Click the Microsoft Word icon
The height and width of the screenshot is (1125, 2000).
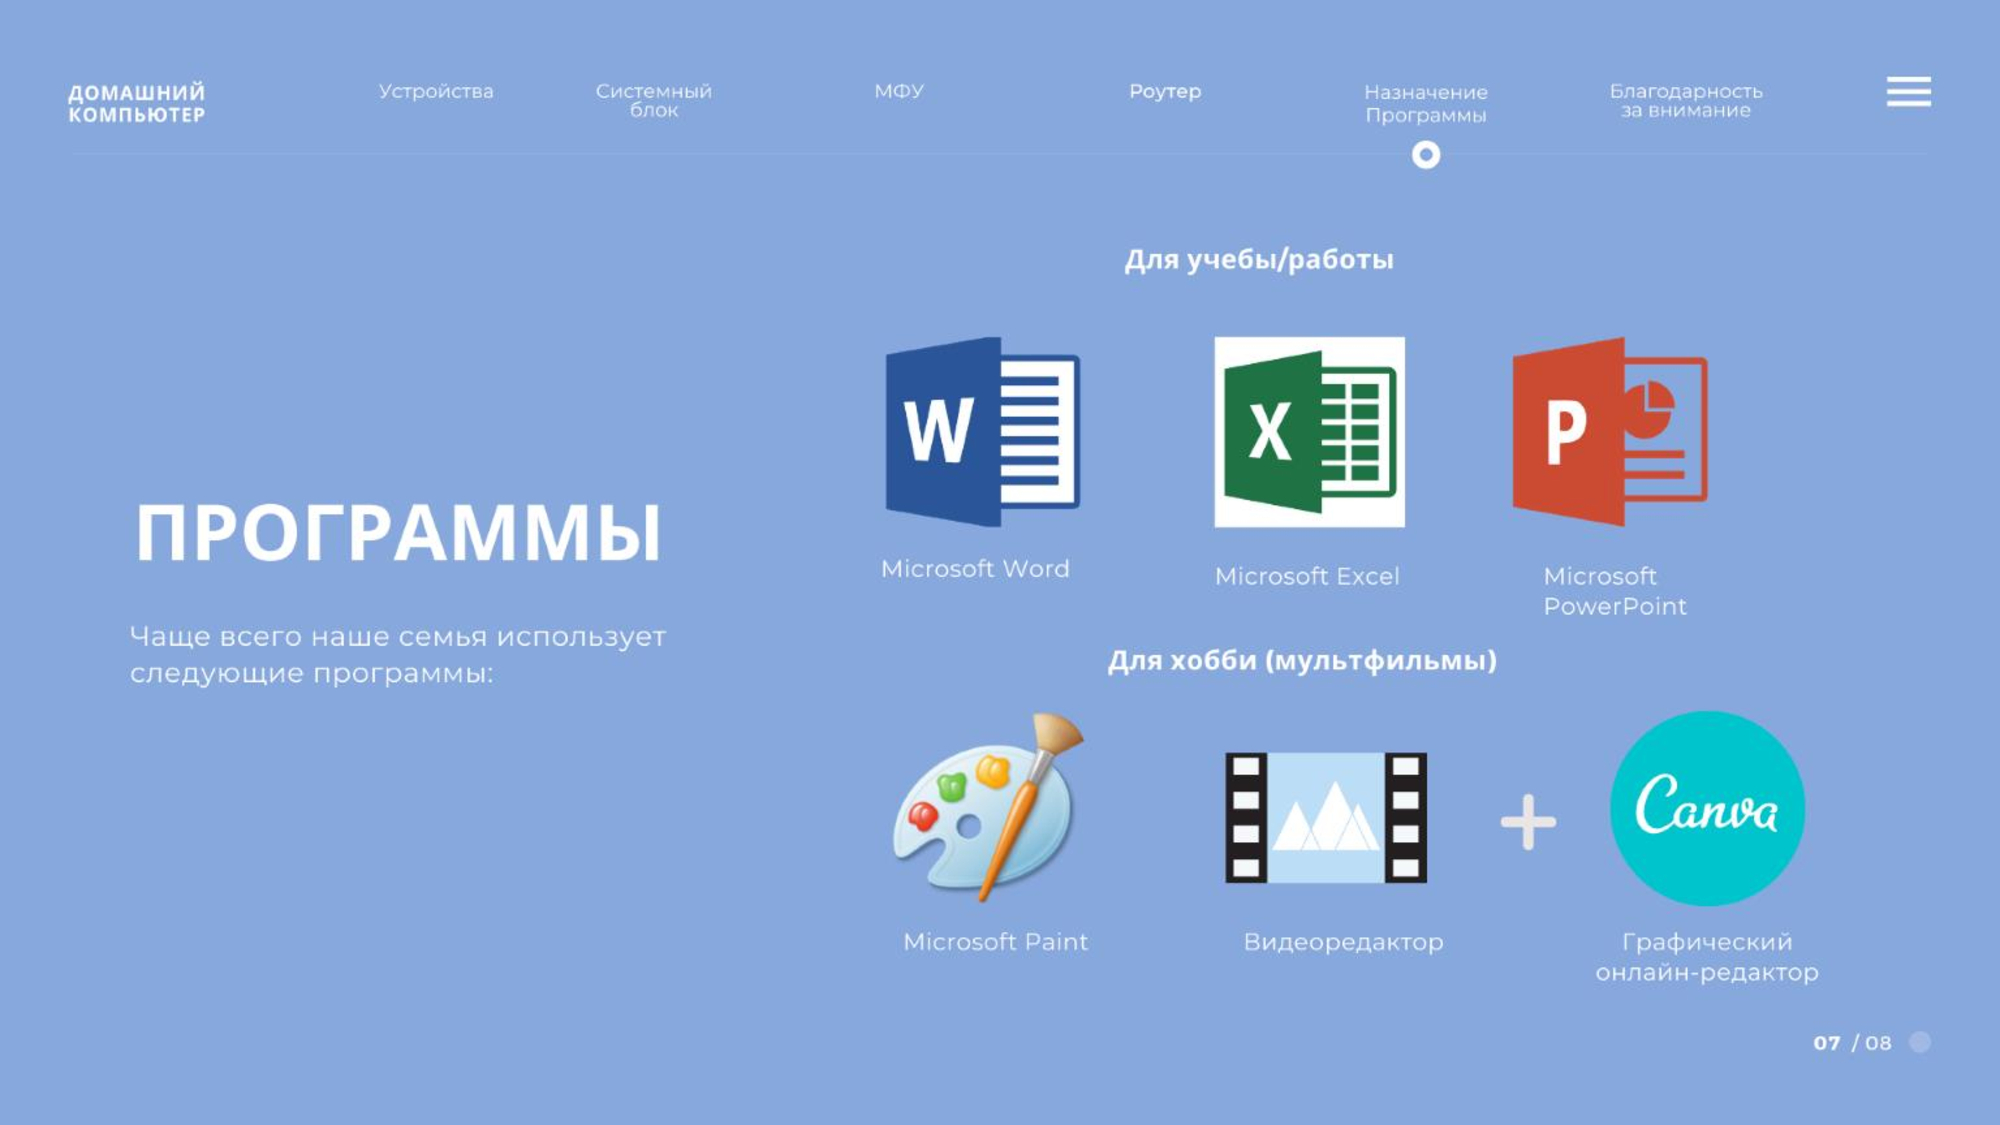[x=983, y=432]
